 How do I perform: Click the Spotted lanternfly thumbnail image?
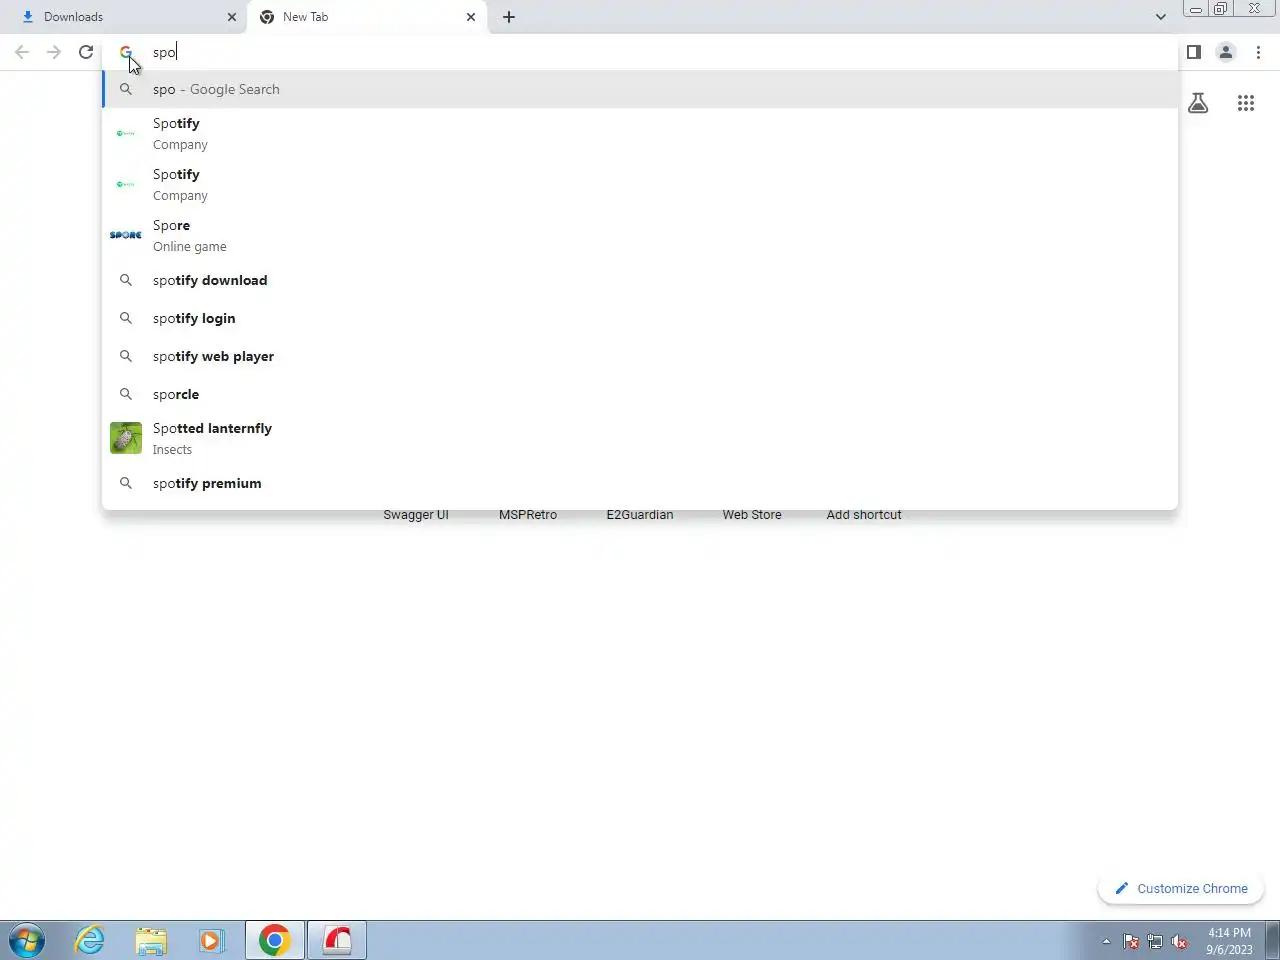[x=126, y=438]
